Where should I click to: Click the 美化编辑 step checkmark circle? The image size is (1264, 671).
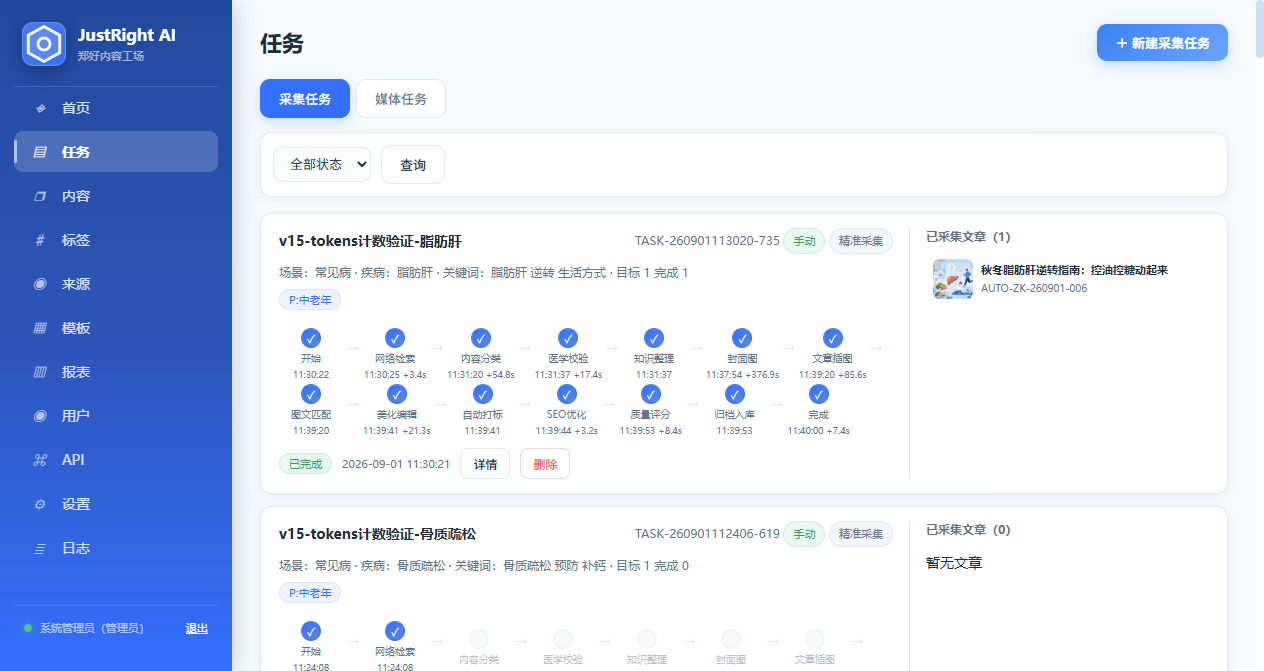tap(396, 394)
